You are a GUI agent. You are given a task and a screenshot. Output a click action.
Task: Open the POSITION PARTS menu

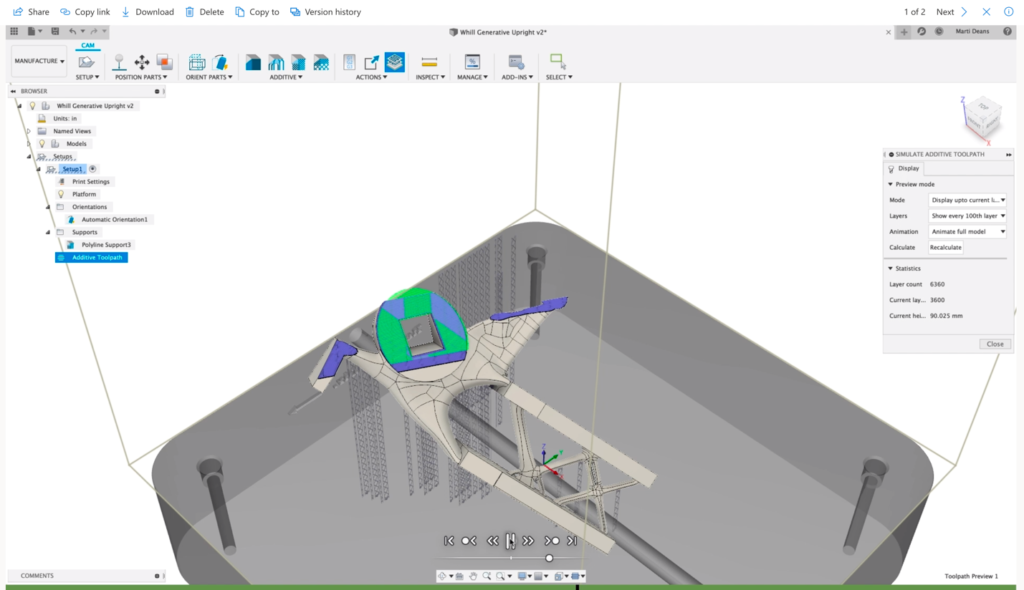tap(141, 77)
